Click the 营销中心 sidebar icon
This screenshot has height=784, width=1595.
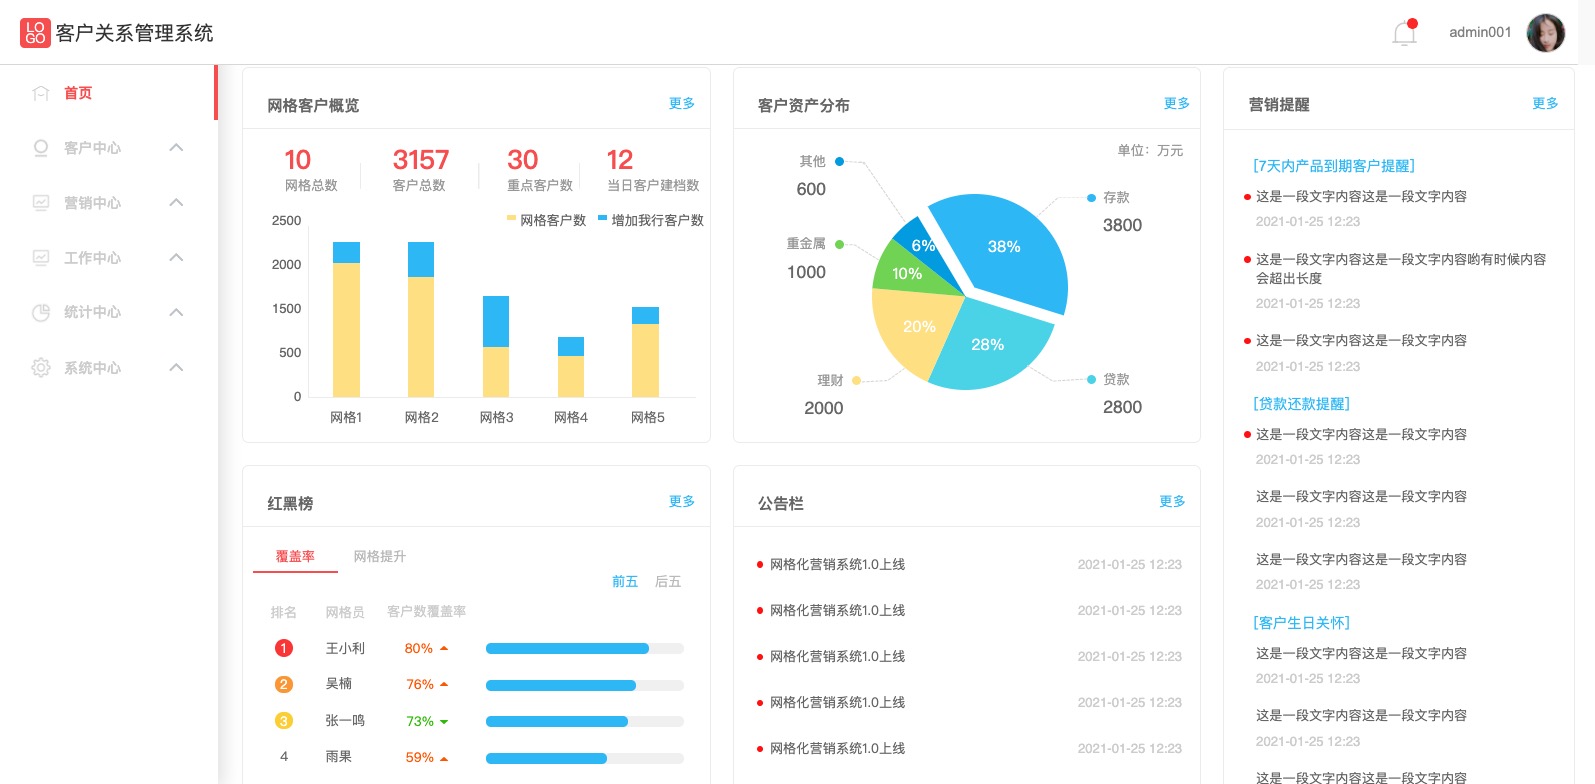[x=41, y=203]
